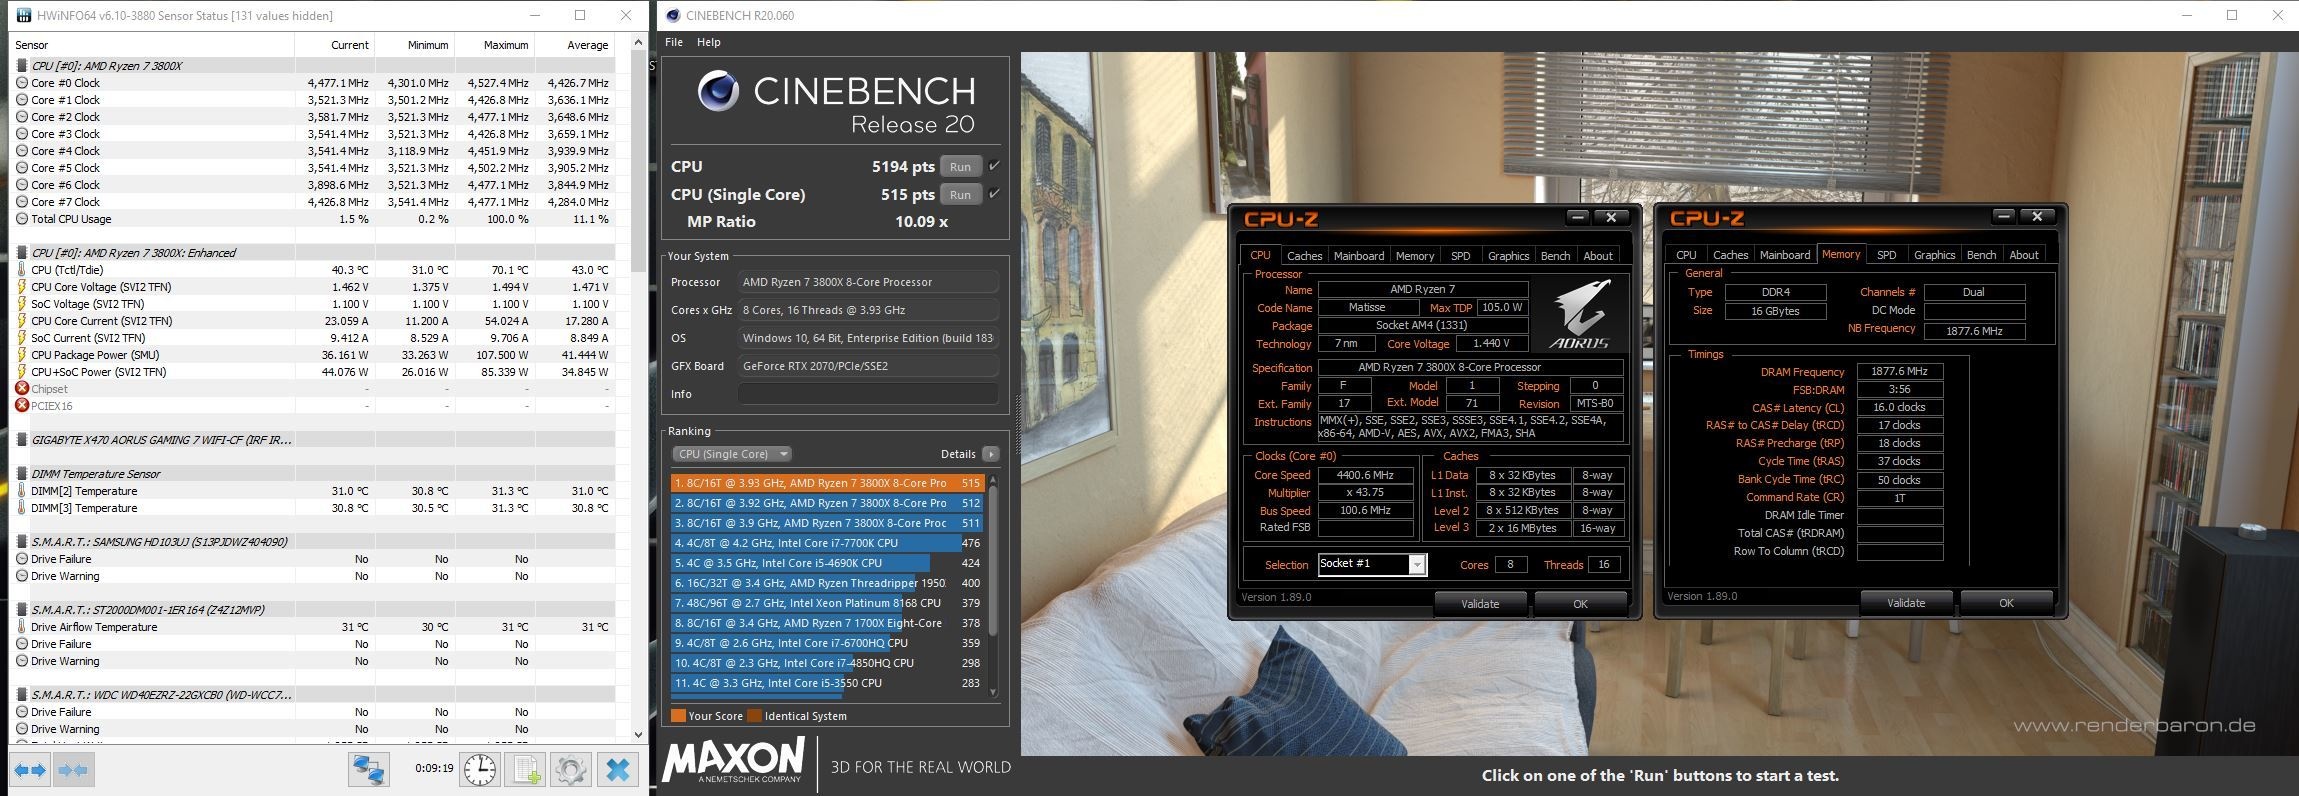The height and width of the screenshot is (796, 2299).
Task: Click the Cinebench title bar app icon
Action: click(x=673, y=15)
